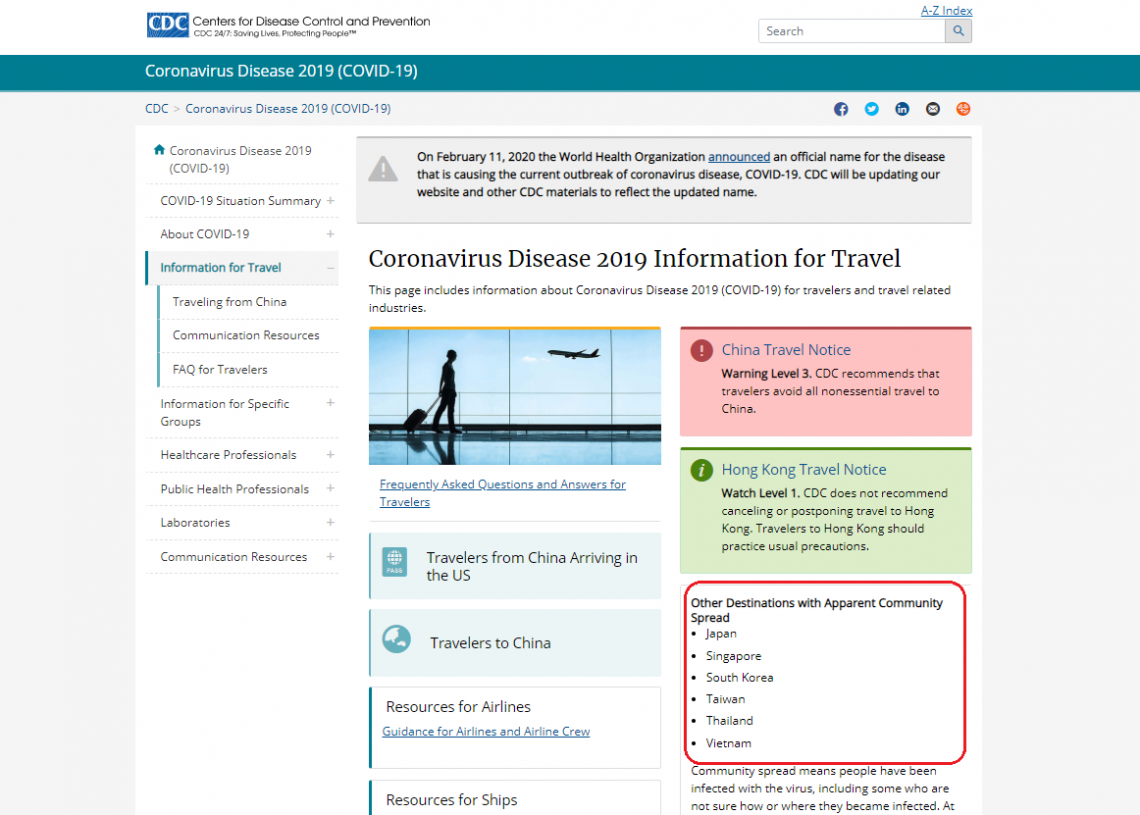Select Healthcare Professionals label

(x=228, y=454)
